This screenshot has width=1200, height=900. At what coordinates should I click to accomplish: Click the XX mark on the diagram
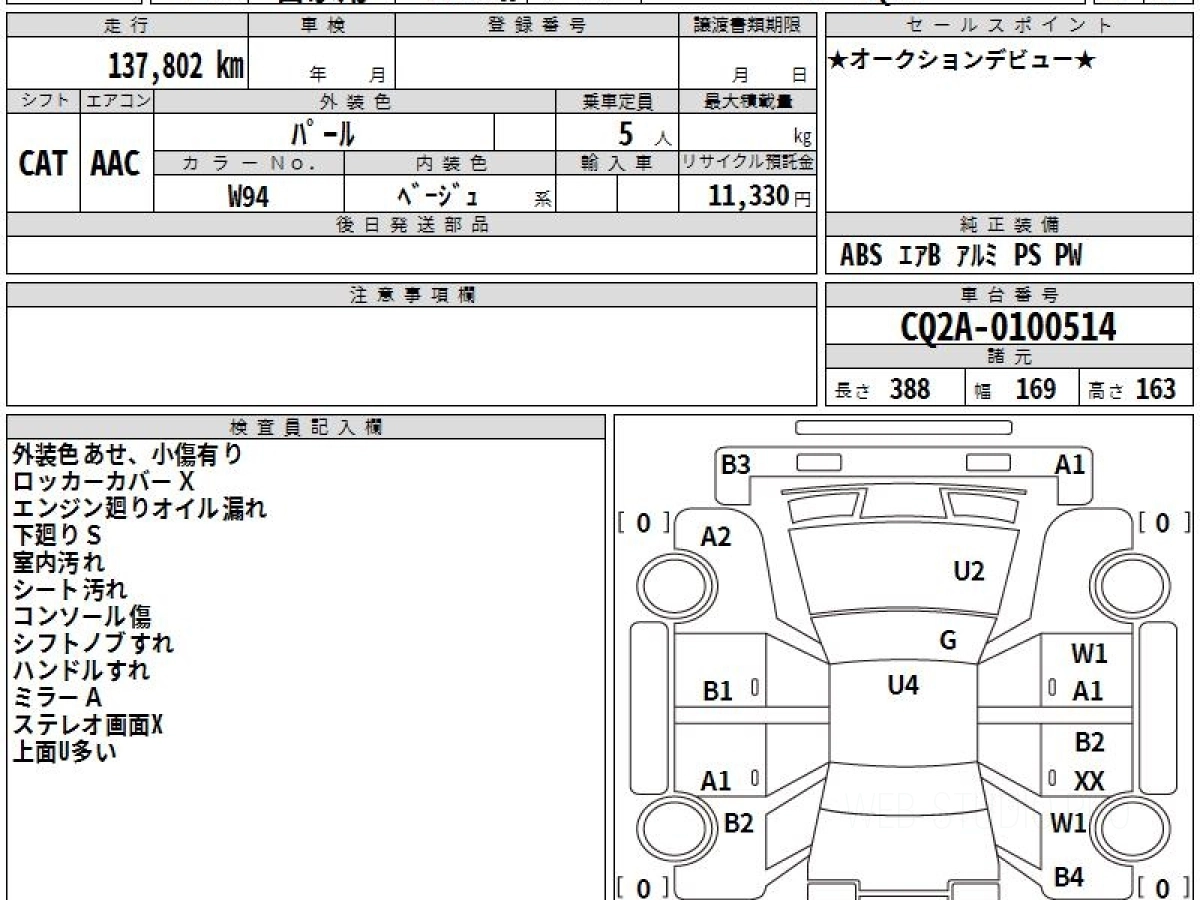(x=1089, y=782)
